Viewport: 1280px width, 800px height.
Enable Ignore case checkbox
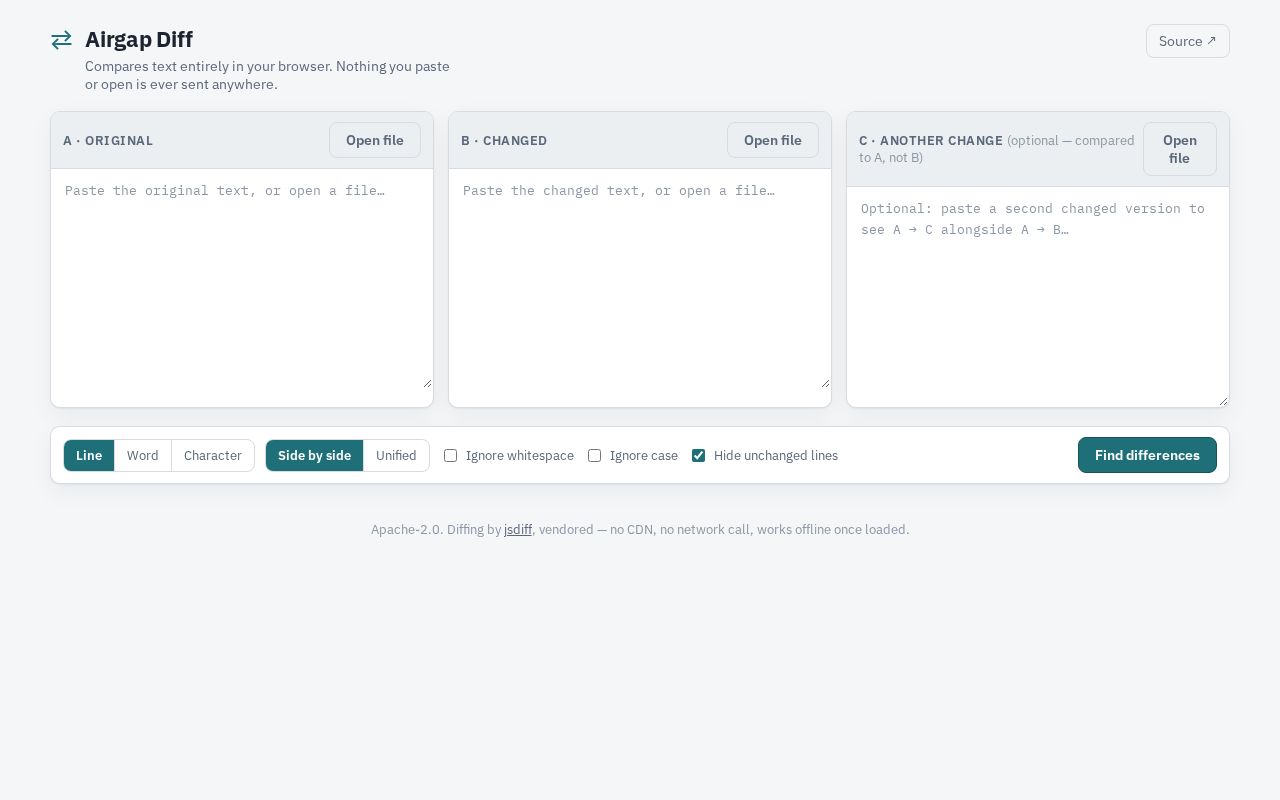click(595, 455)
